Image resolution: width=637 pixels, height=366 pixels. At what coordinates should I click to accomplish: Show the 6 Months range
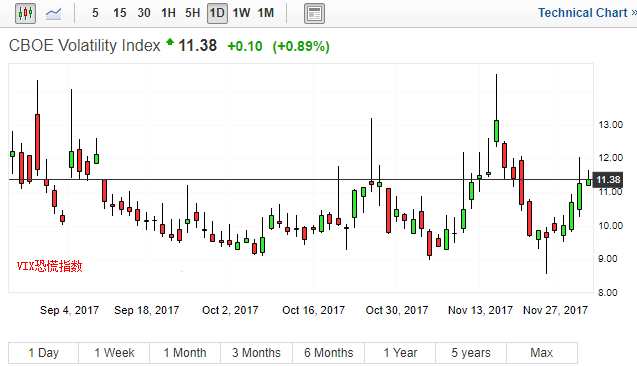329,353
